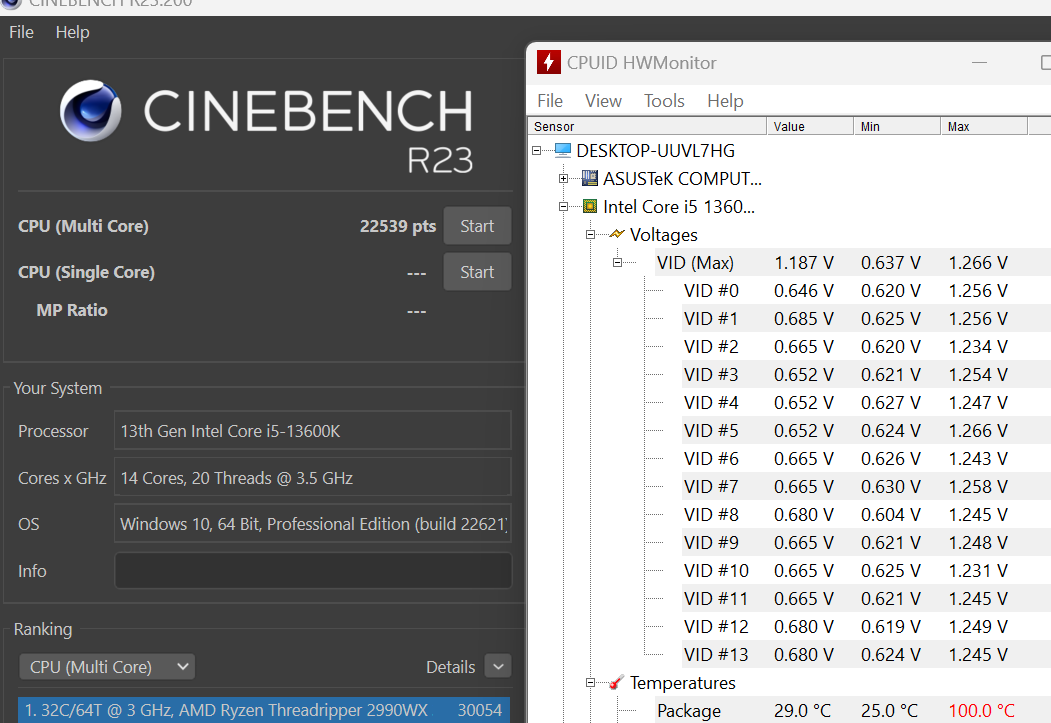Open Cinebench Help menu
This screenshot has height=723, width=1051.
click(x=72, y=32)
